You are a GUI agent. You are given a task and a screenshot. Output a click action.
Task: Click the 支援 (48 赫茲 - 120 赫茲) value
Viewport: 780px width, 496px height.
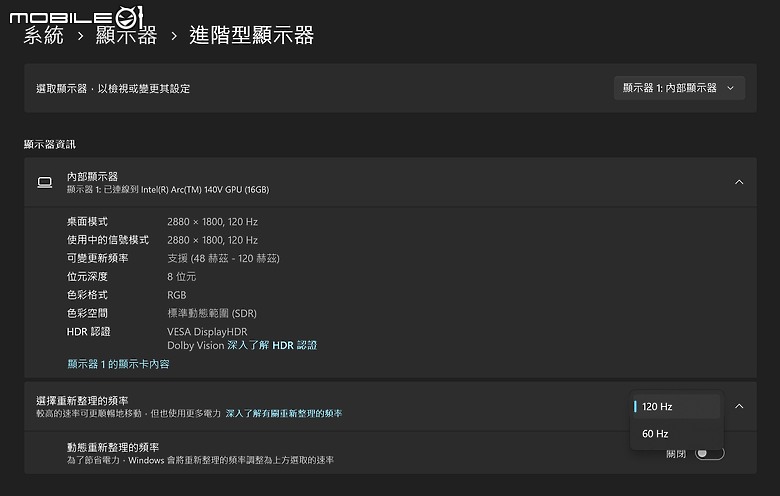point(223,258)
